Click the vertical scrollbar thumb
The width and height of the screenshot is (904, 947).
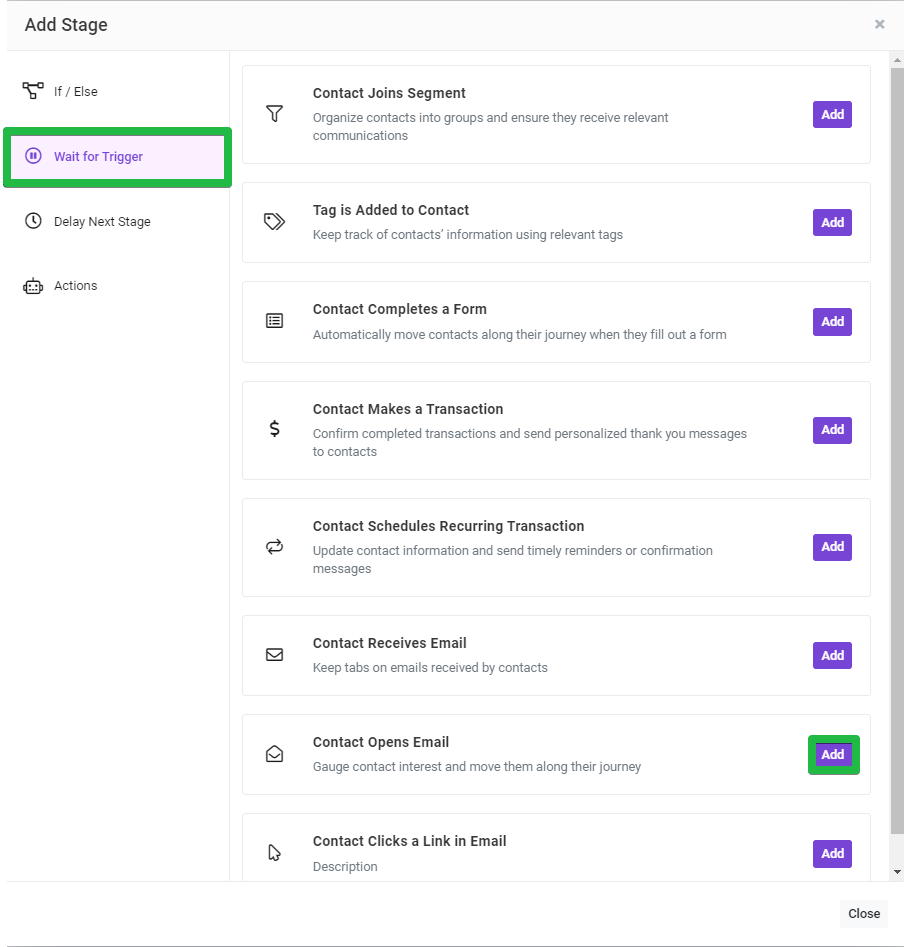coord(897,450)
